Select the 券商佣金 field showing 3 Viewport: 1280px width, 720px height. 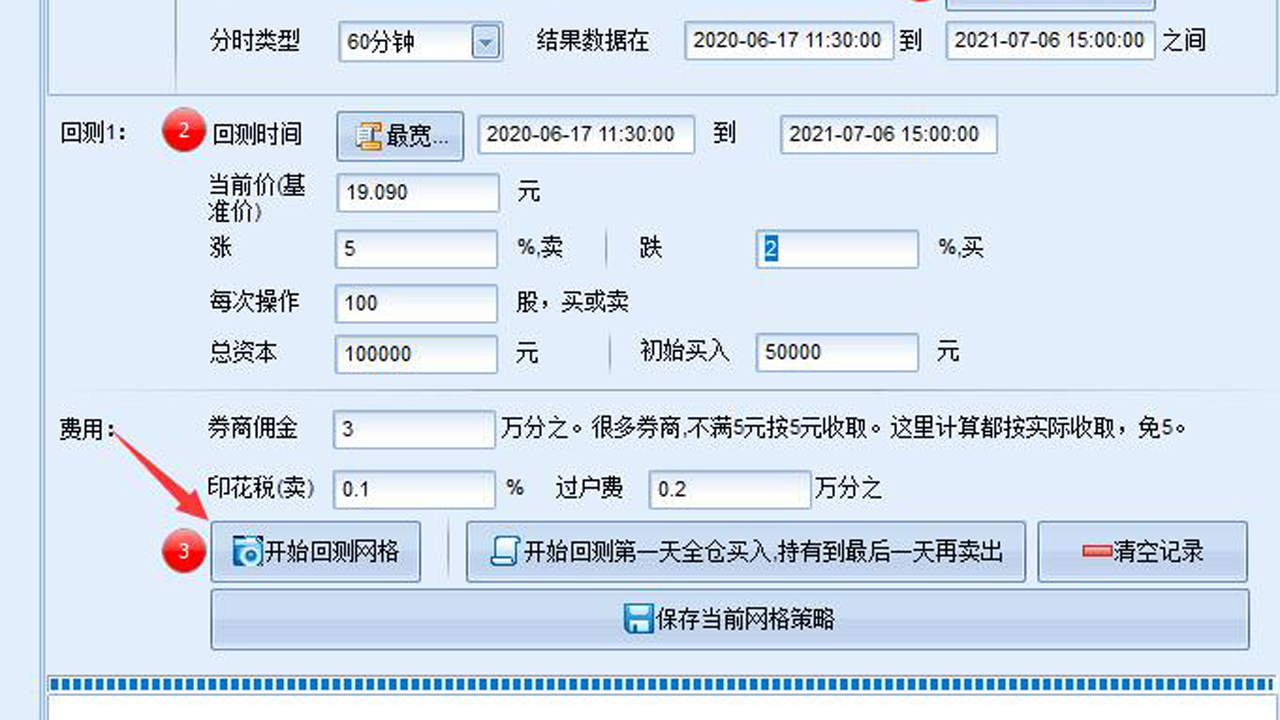(413, 429)
